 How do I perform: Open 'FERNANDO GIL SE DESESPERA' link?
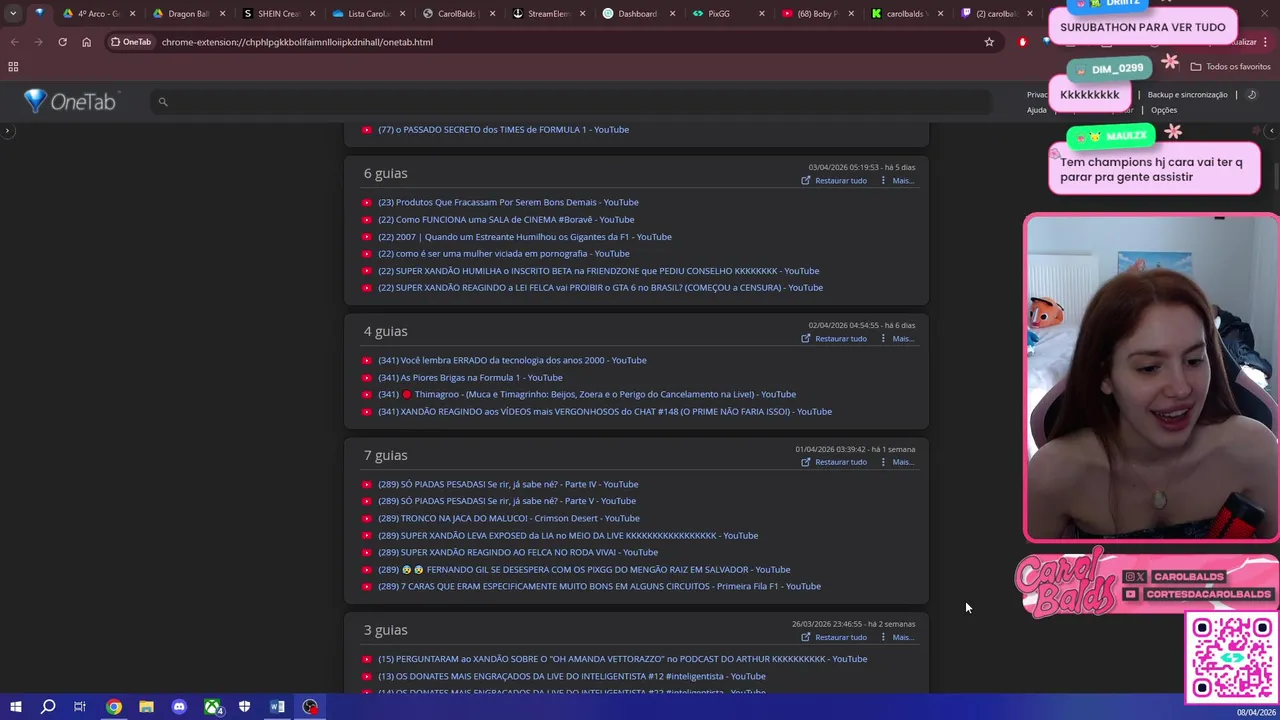(x=584, y=570)
